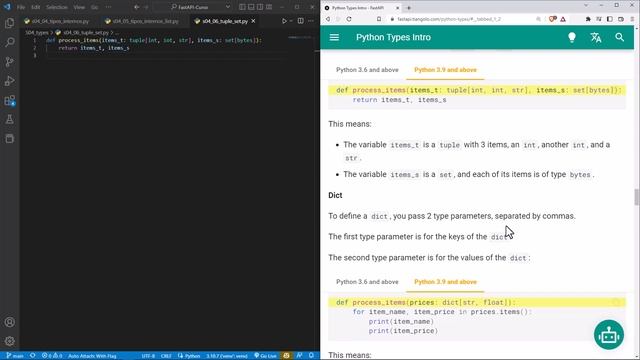Open the bottom activity bar container icon
The image size is (640, 360).
pos(9,139)
